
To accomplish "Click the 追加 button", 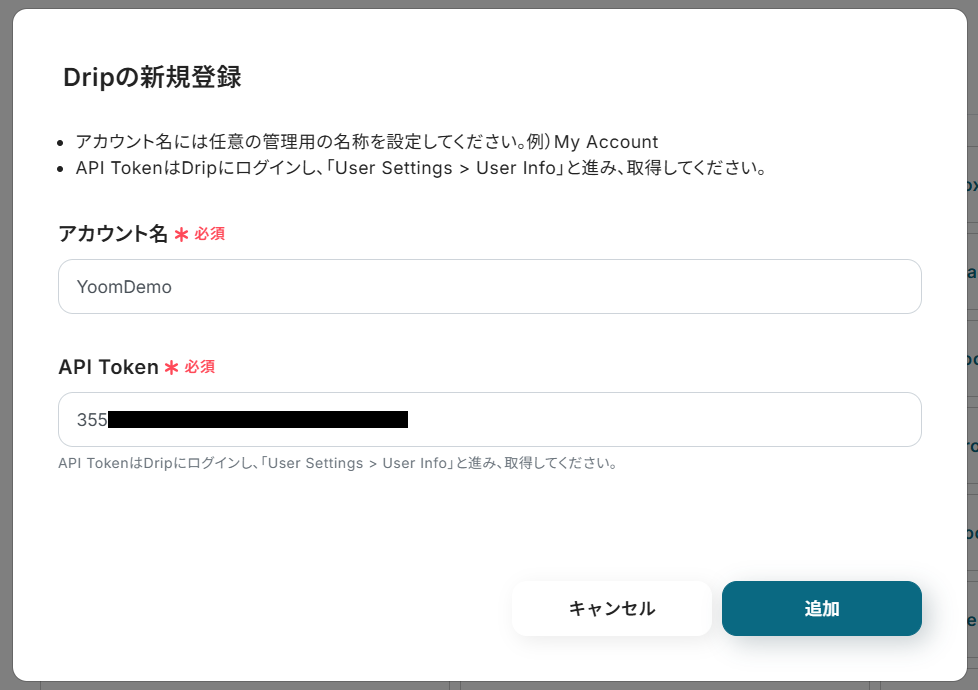I will [821, 608].
